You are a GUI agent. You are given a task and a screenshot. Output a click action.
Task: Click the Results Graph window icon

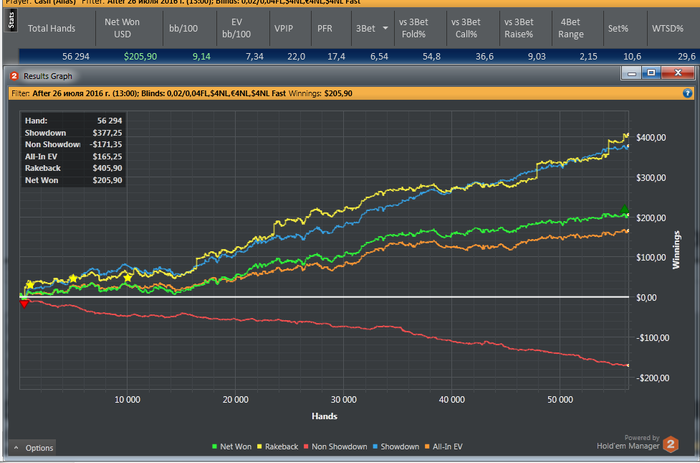pos(14,76)
